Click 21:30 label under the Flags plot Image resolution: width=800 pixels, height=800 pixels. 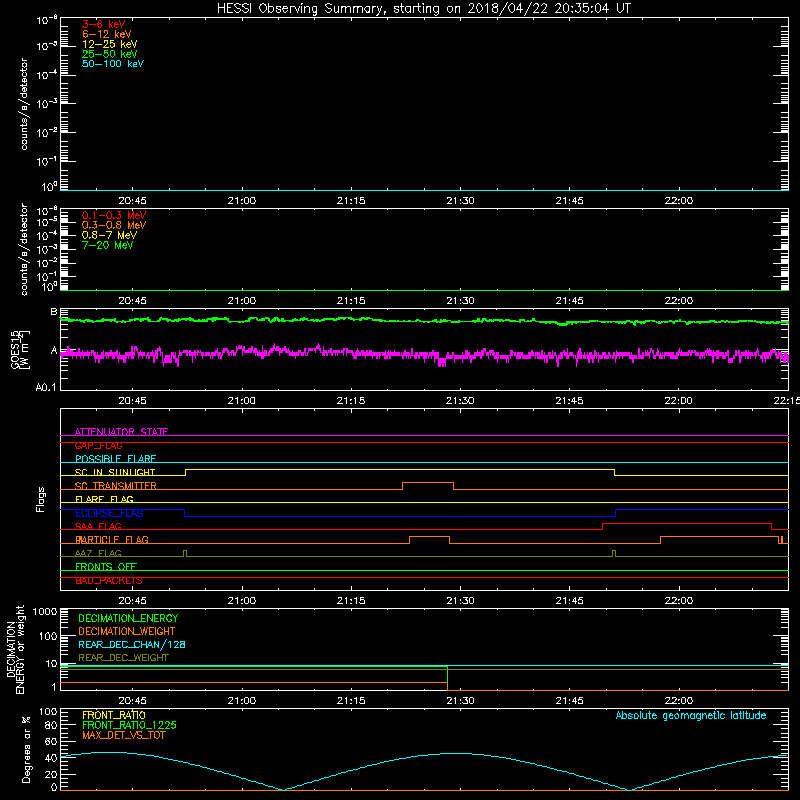tap(460, 601)
